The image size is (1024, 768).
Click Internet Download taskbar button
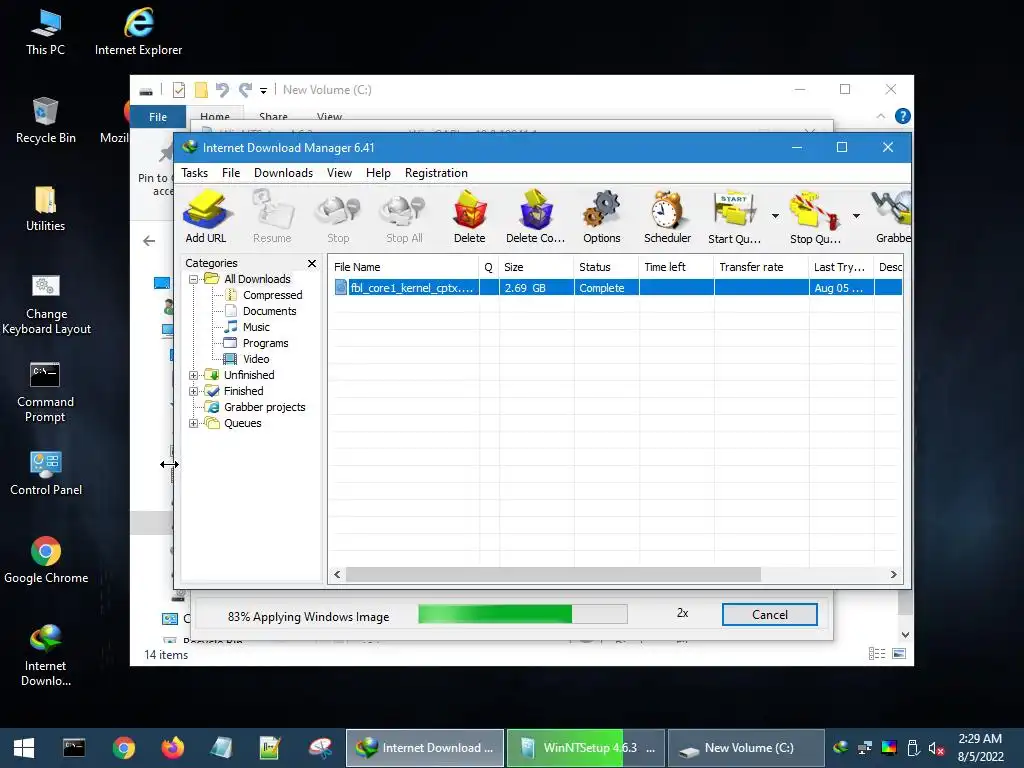[424, 748]
